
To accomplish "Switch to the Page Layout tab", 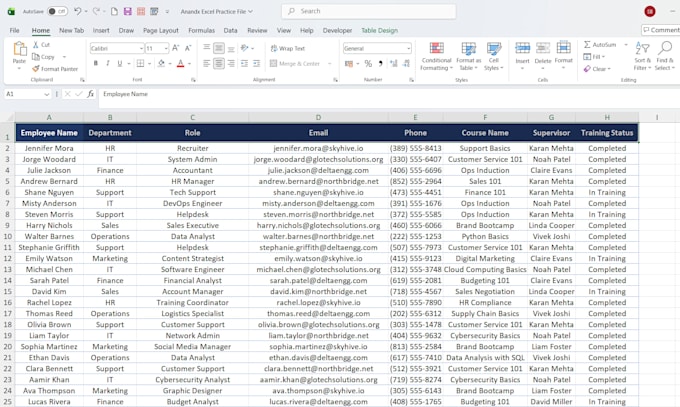I will click(161, 30).
